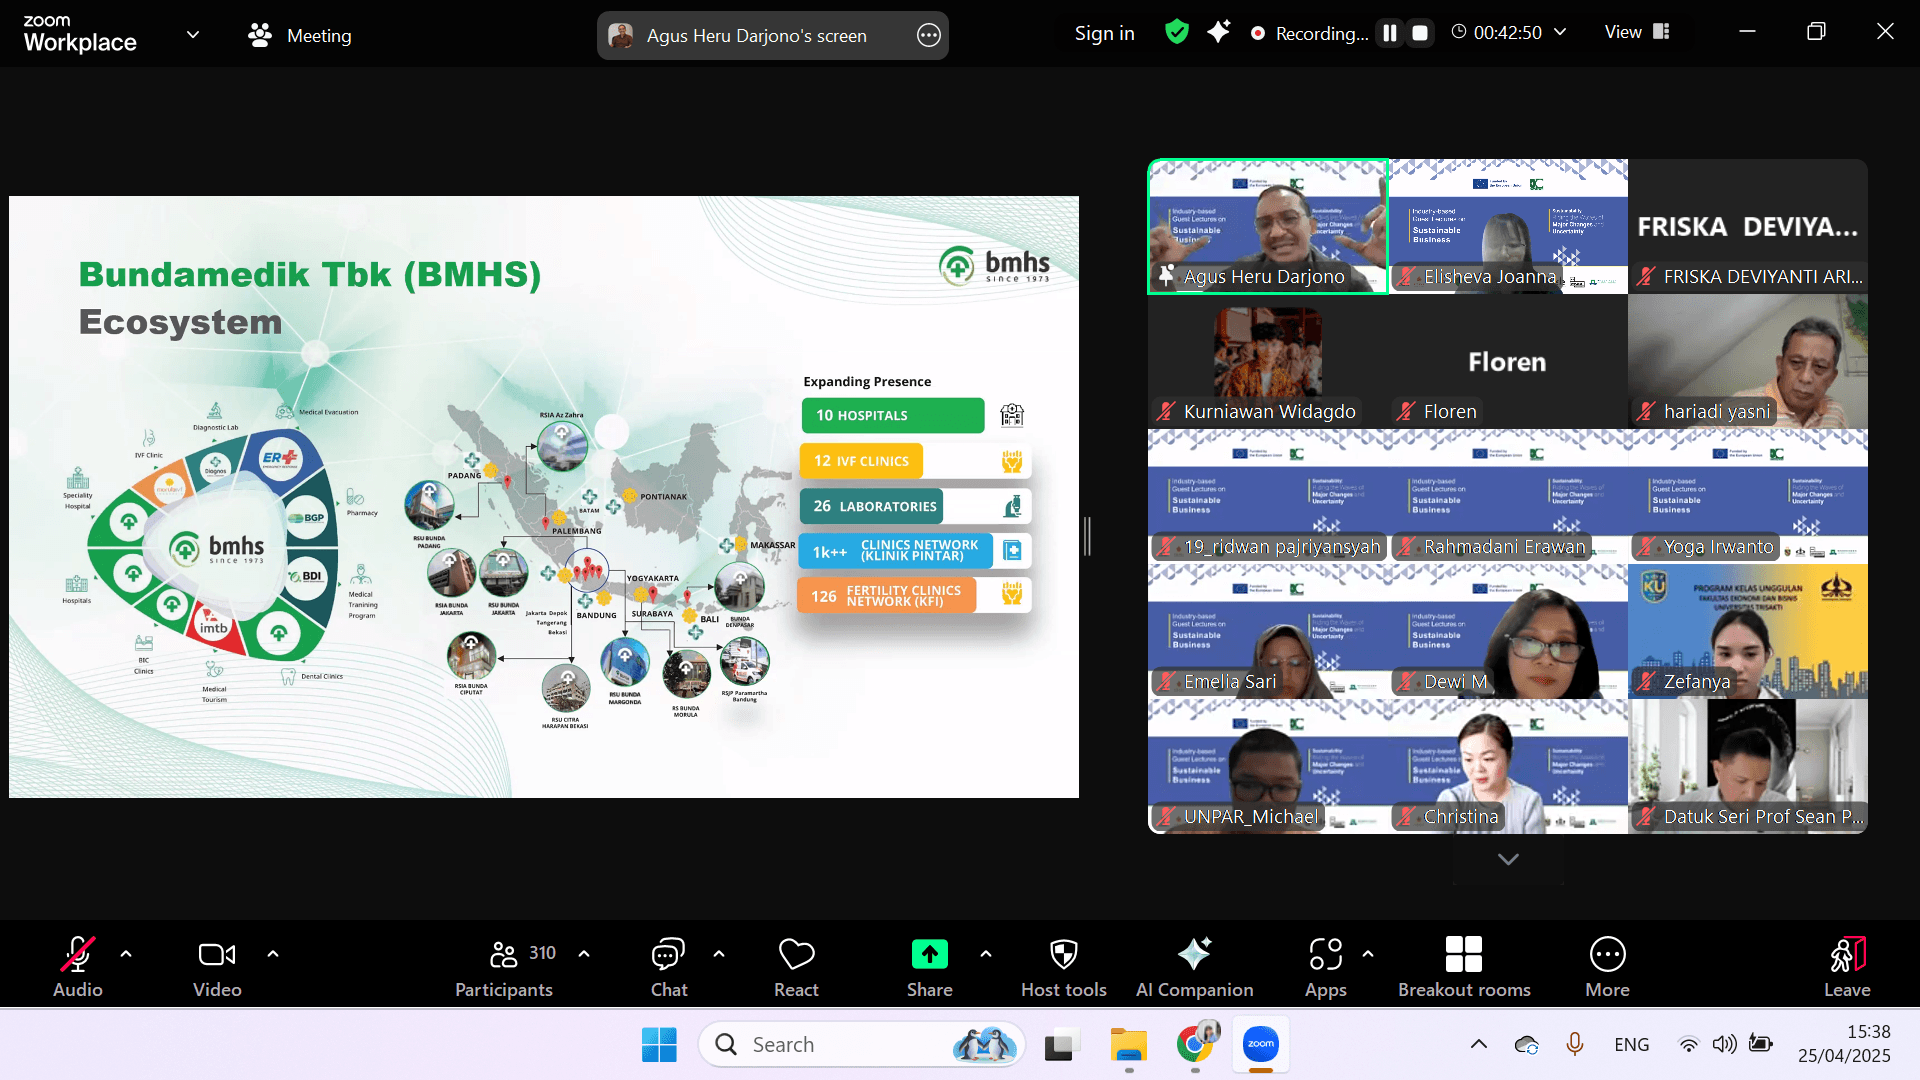Viewport: 1920px width, 1080px height.
Task: Expand video options arrow
Action: click(273, 954)
